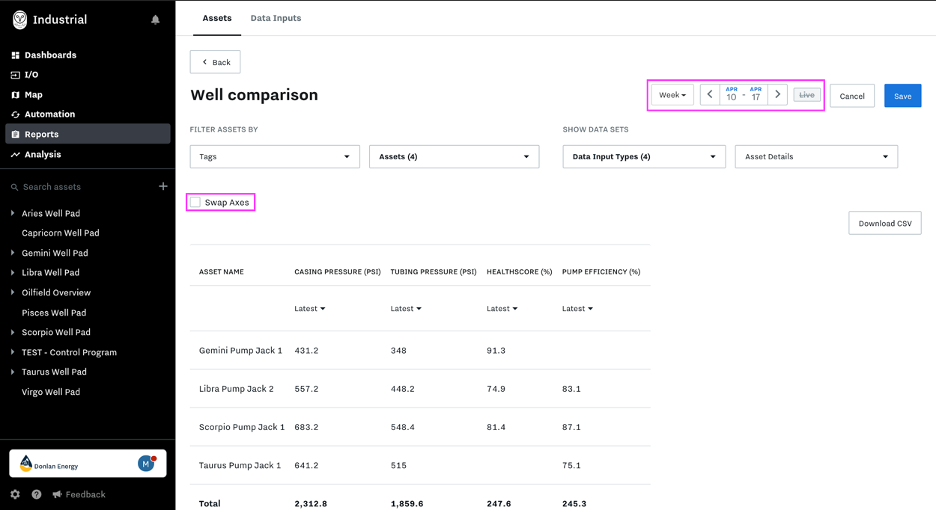Click the Cancel button
The width and height of the screenshot is (936, 510).
coord(852,96)
